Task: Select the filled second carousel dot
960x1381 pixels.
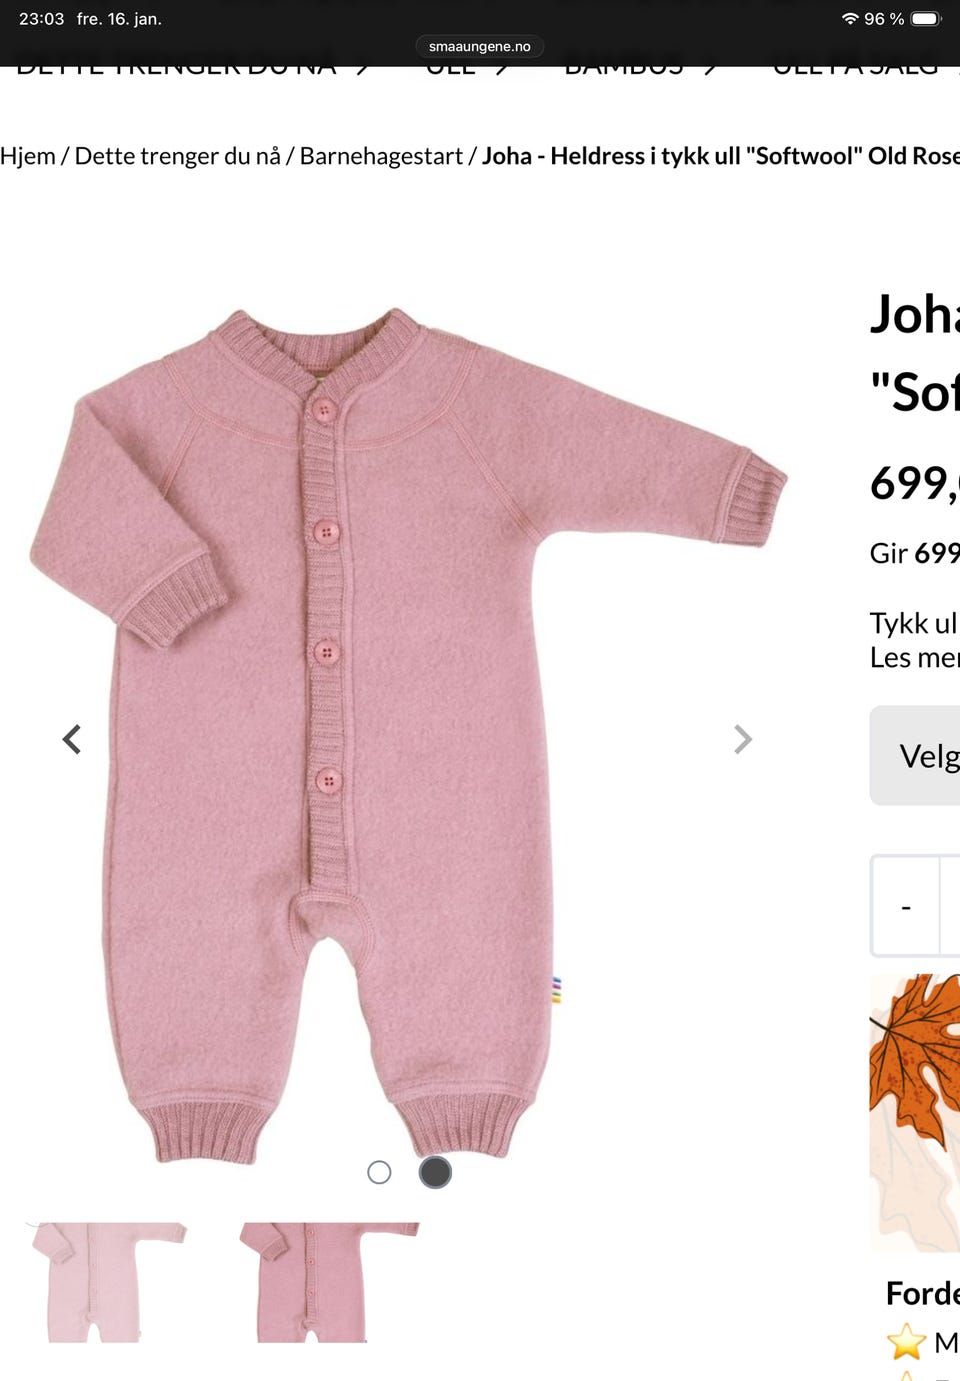Action: tap(435, 1172)
